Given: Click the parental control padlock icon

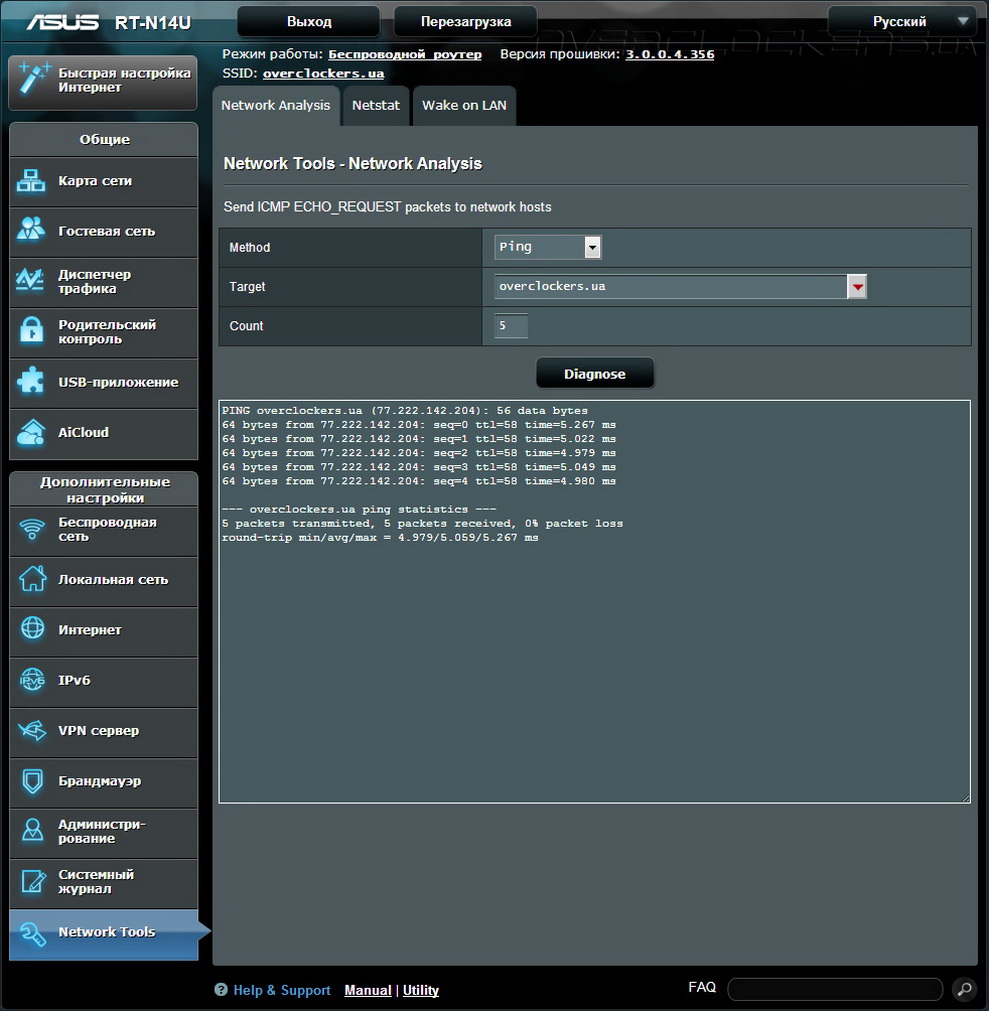Looking at the screenshot, I should pos(32,331).
